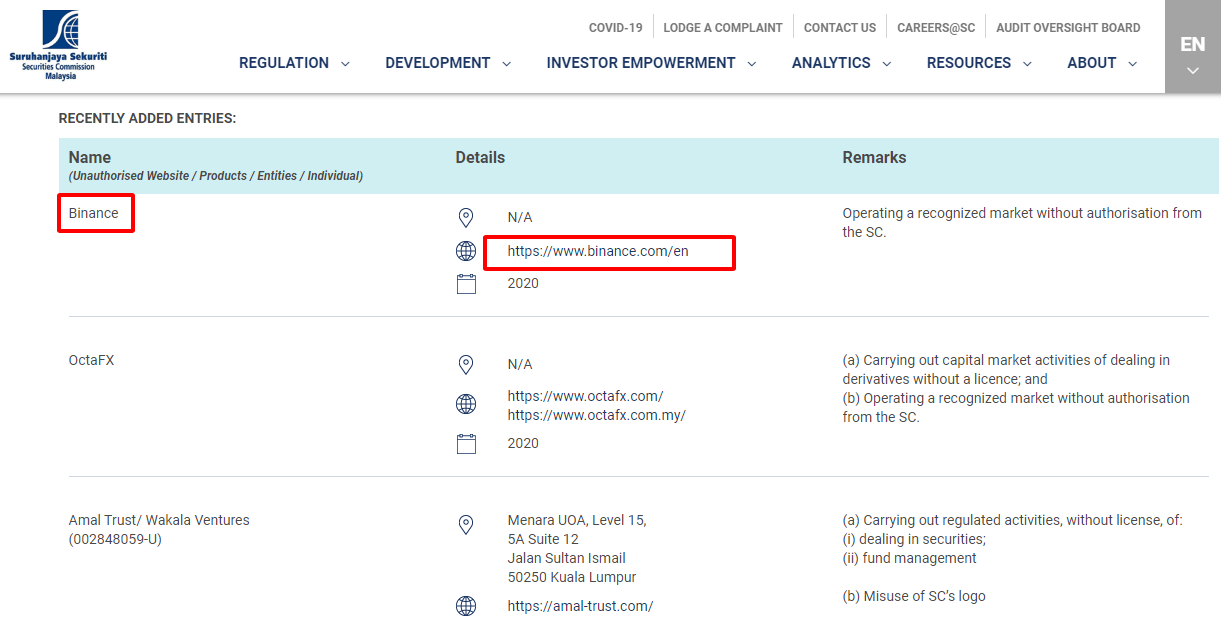The height and width of the screenshot is (619, 1221).
Task: Select the Binance entity name
Action: click(x=94, y=213)
